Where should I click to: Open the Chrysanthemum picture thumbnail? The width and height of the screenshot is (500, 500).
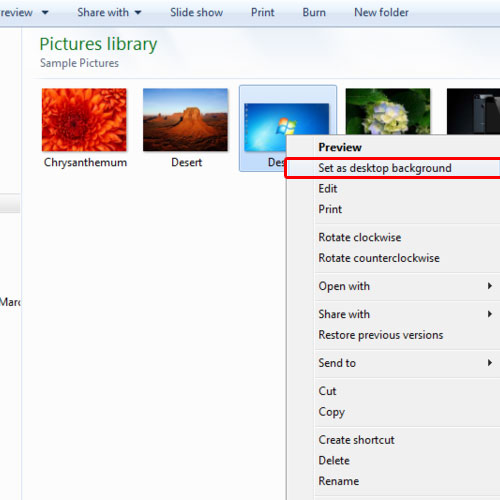pos(84,120)
